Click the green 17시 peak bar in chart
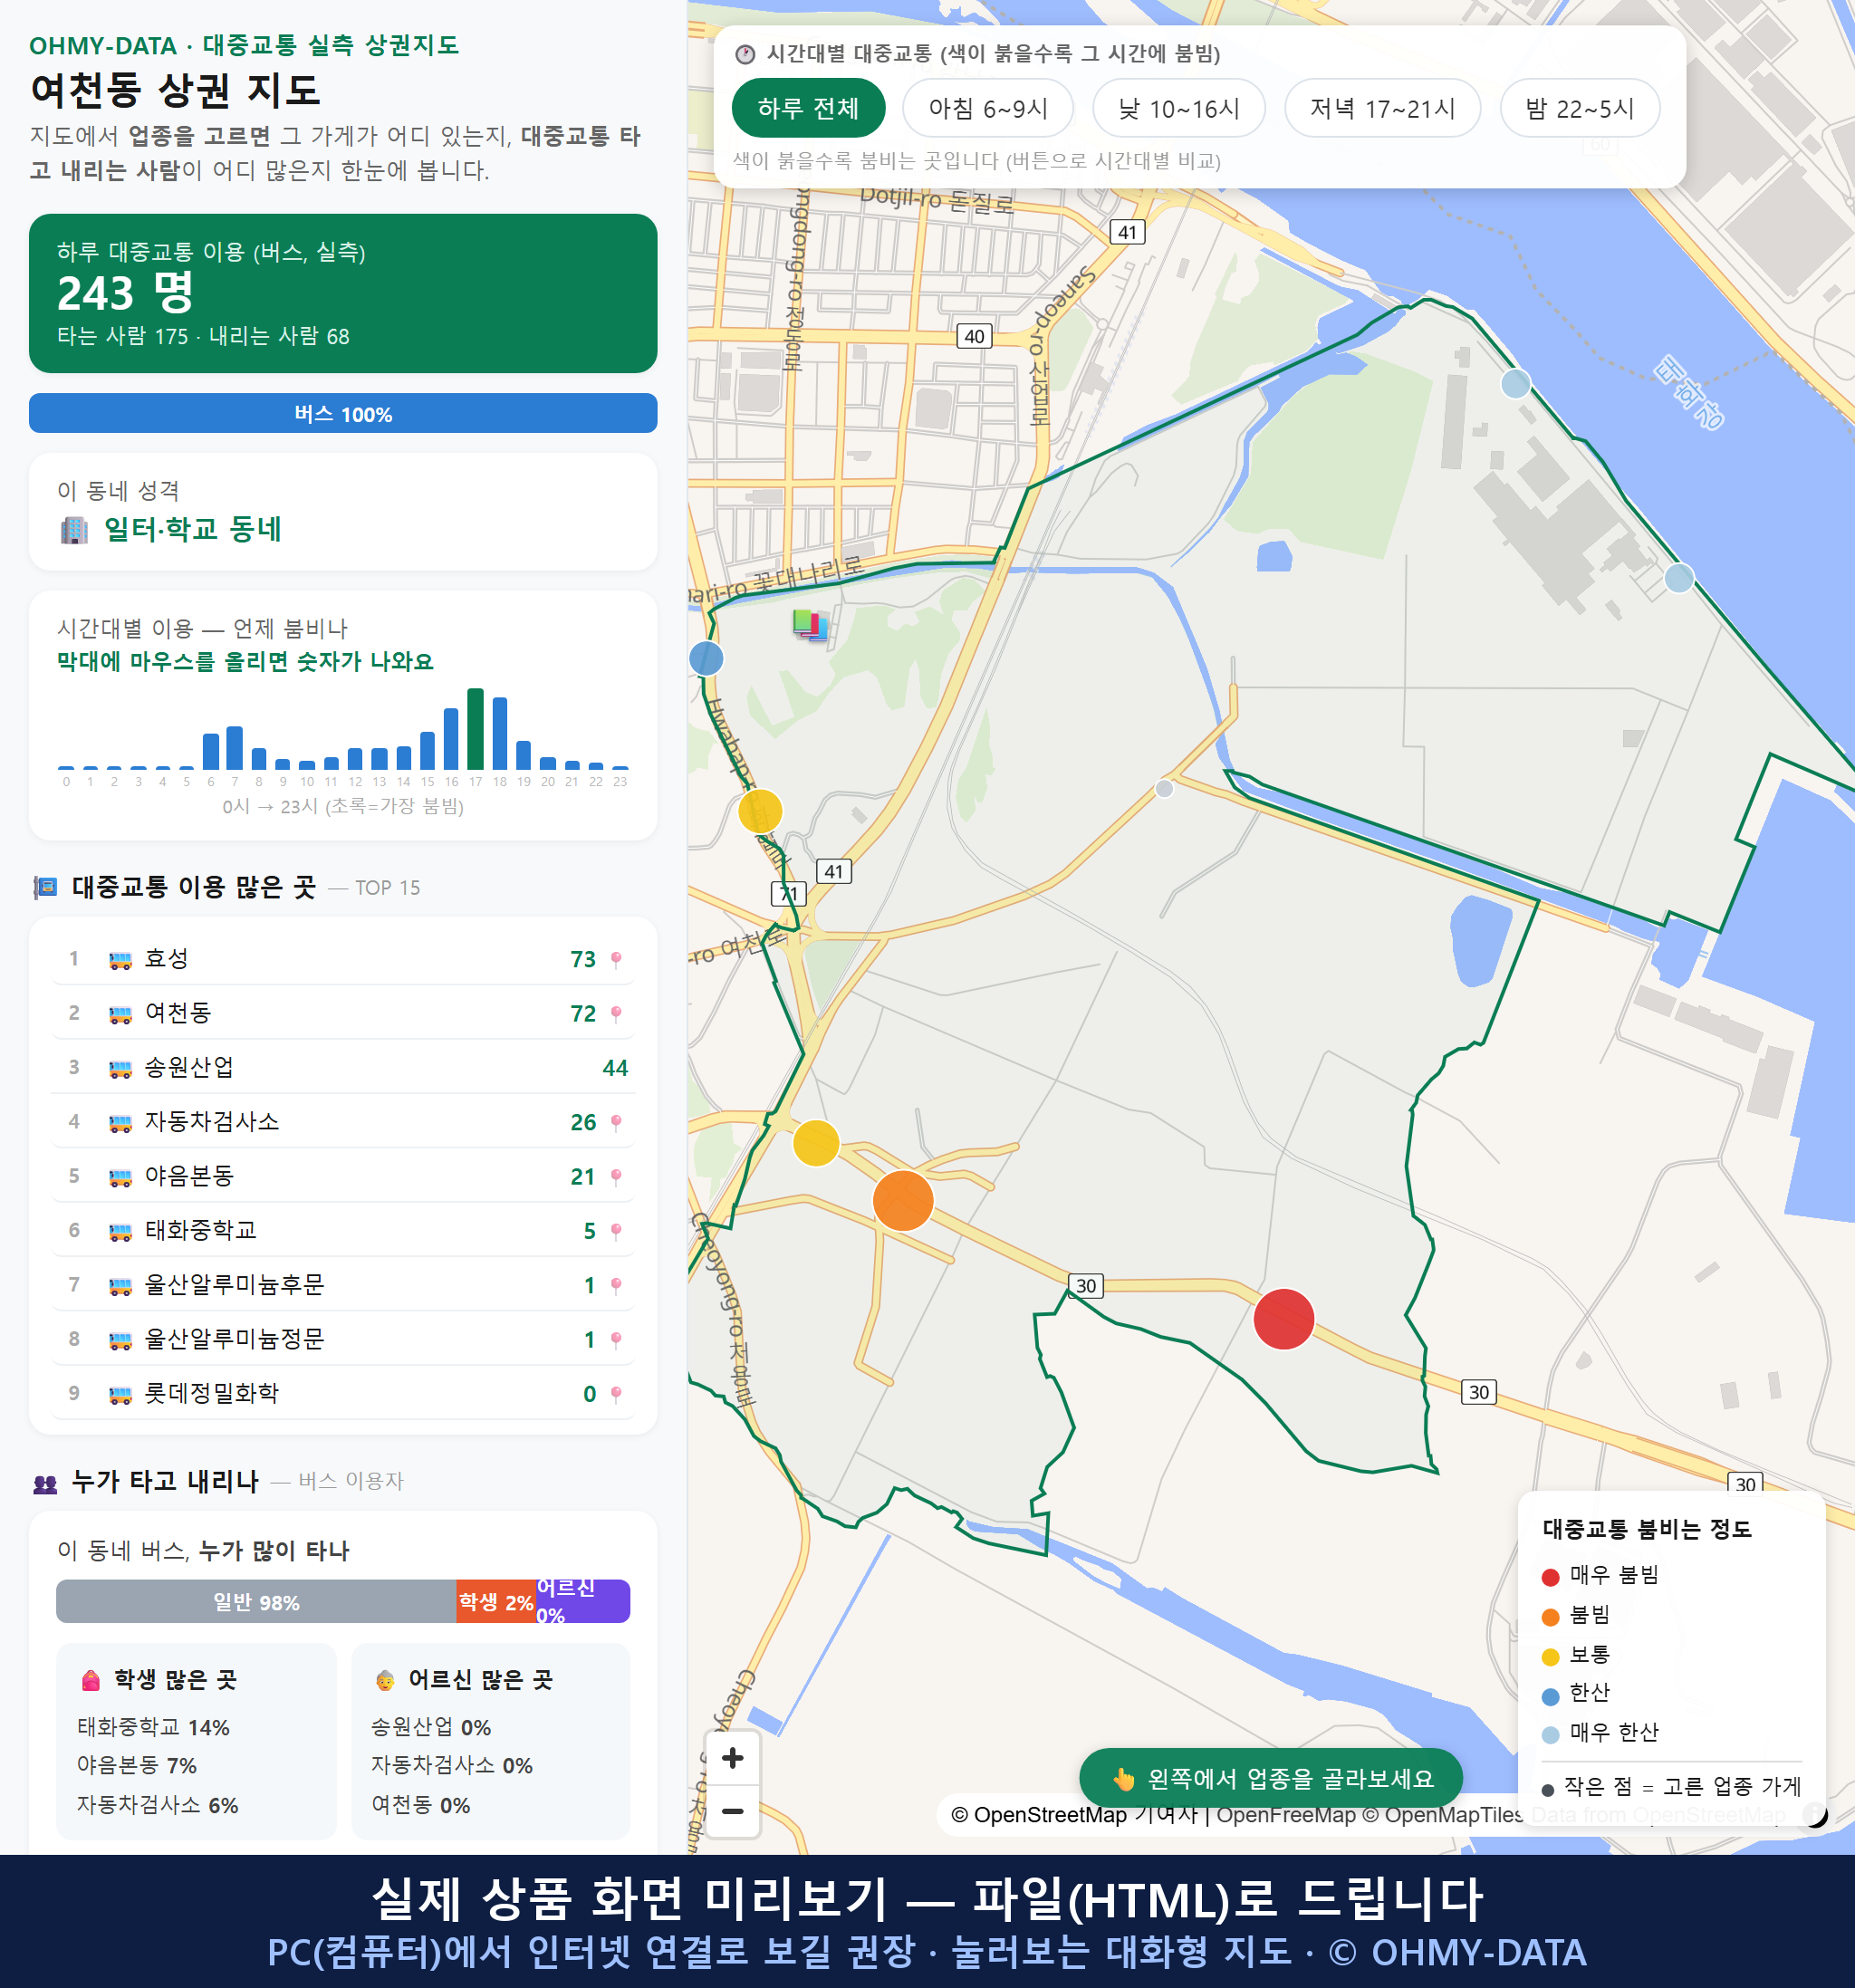The image size is (1855, 1988). pos(475,728)
